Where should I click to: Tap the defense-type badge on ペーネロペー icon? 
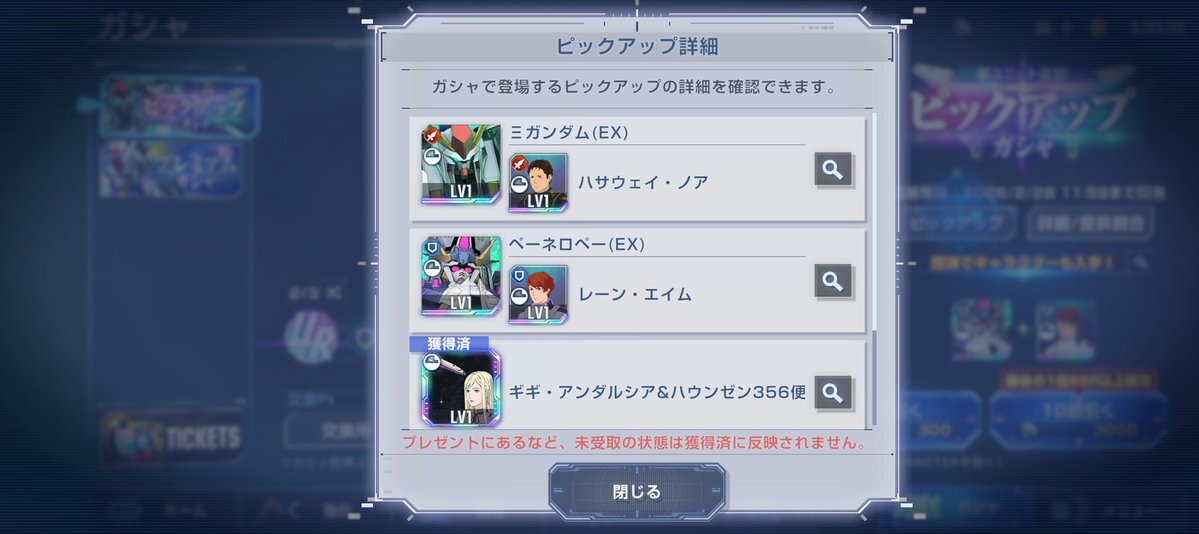pyautogui.click(x=431, y=246)
